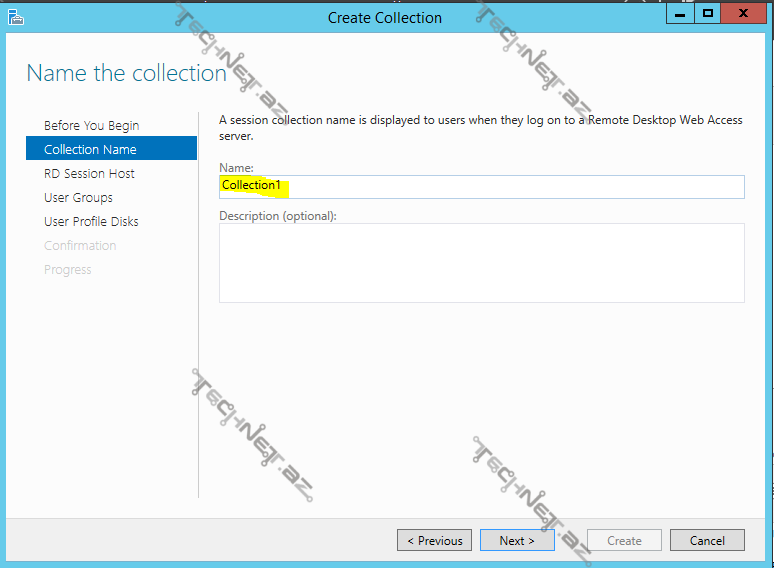774x568 pixels.
Task: Open the RD Session Host step
Action: [x=89, y=173]
